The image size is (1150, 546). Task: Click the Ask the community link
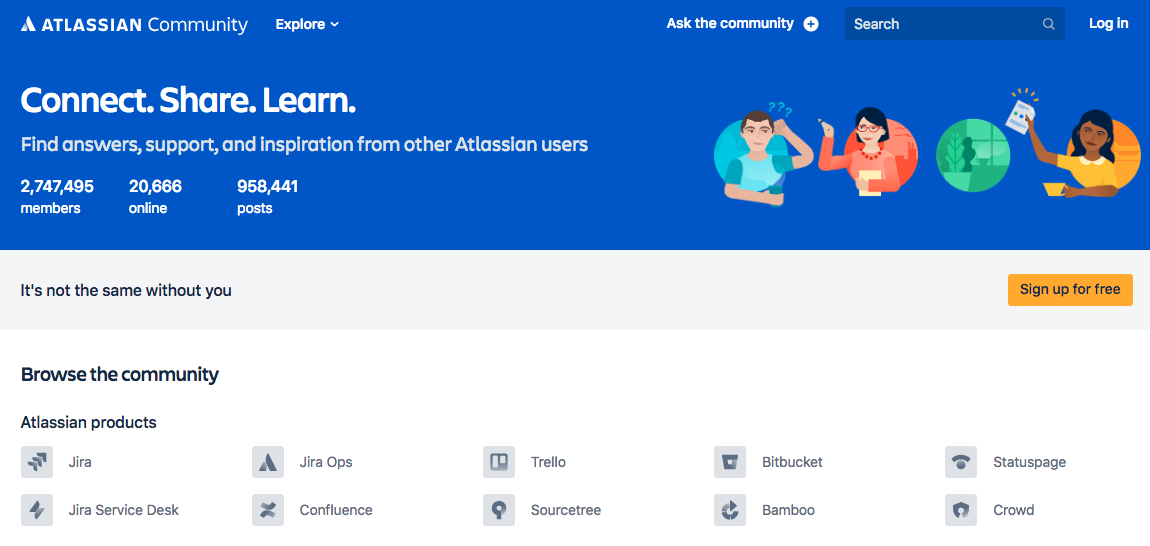(x=730, y=23)
